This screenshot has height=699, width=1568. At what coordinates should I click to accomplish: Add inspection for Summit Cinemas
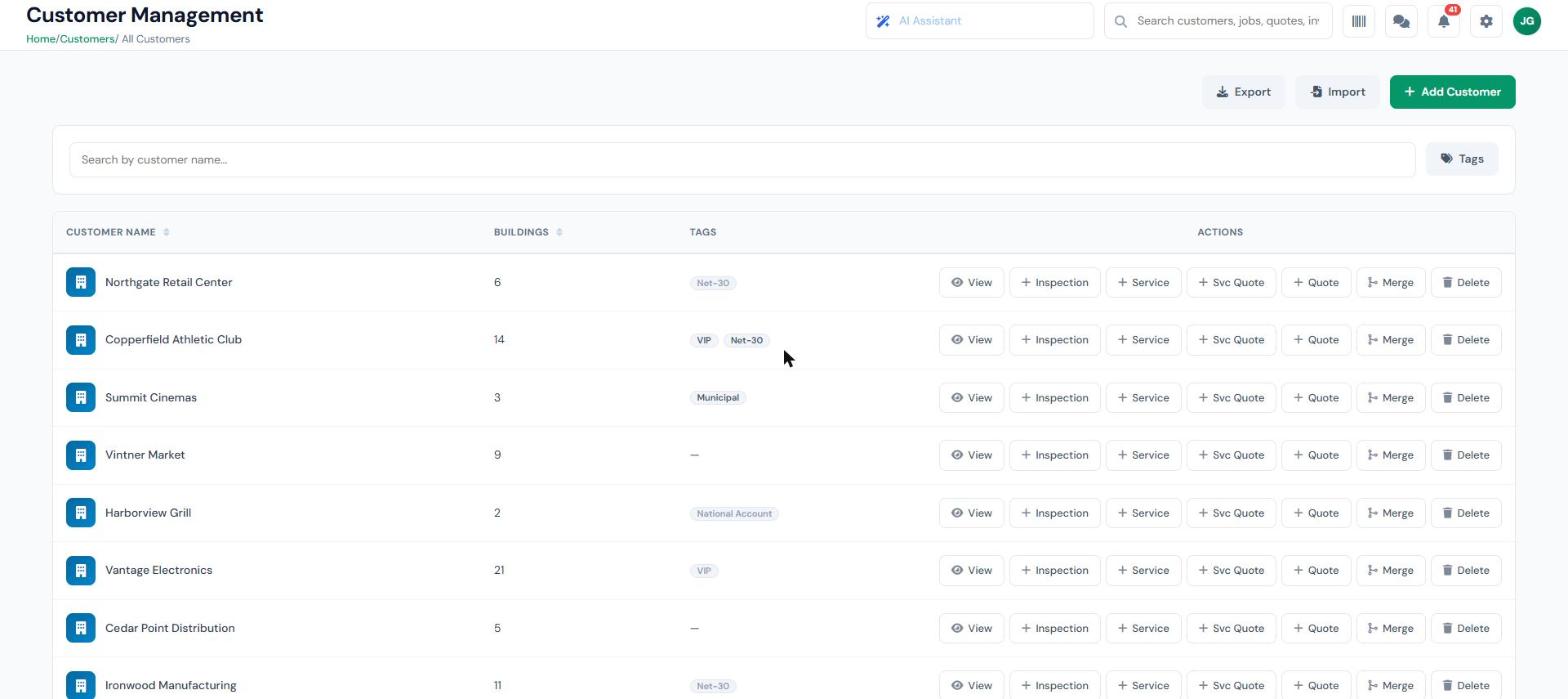click(1055, 398)
